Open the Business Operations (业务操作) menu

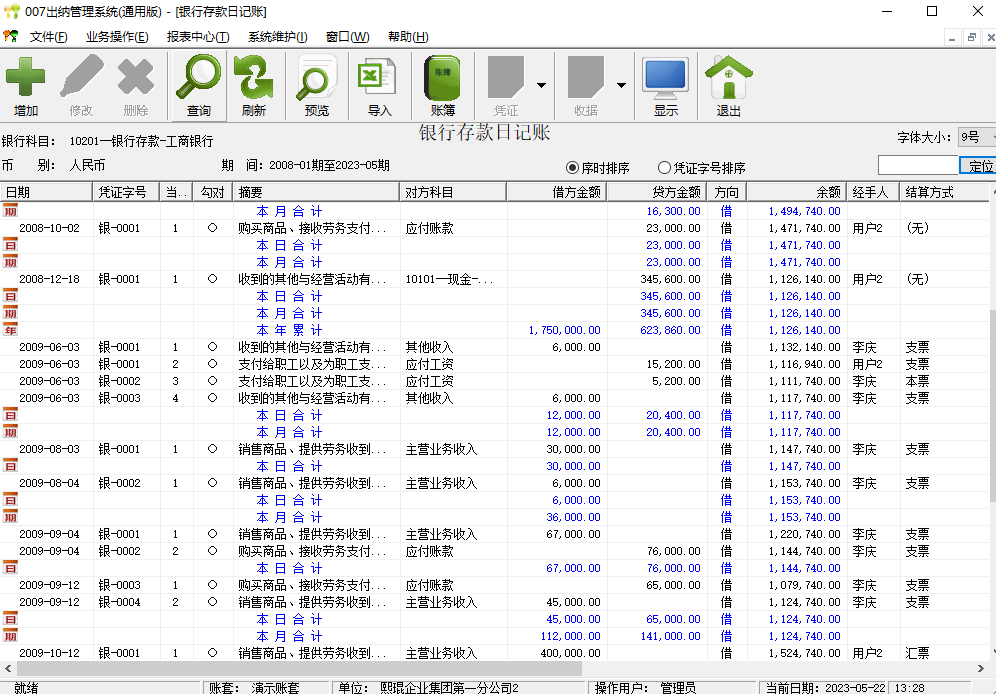(117, 37)
